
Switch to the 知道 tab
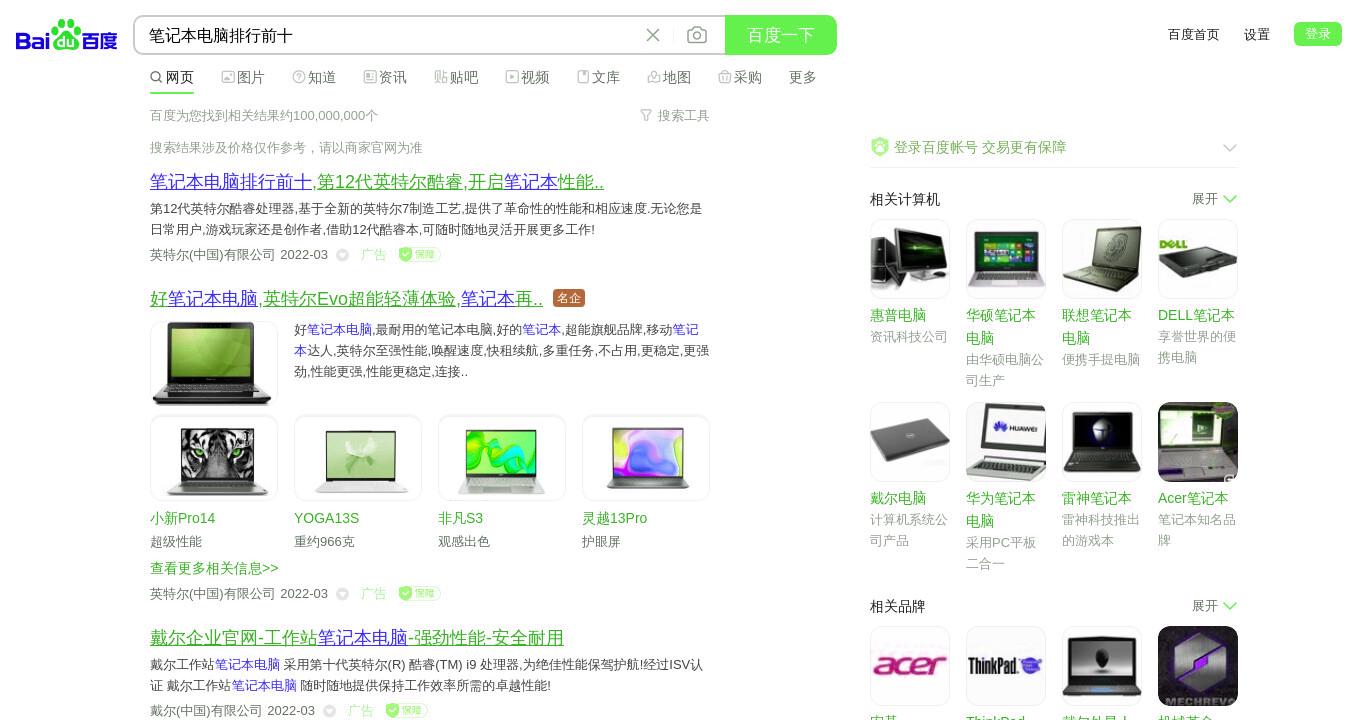click(314, 77)
